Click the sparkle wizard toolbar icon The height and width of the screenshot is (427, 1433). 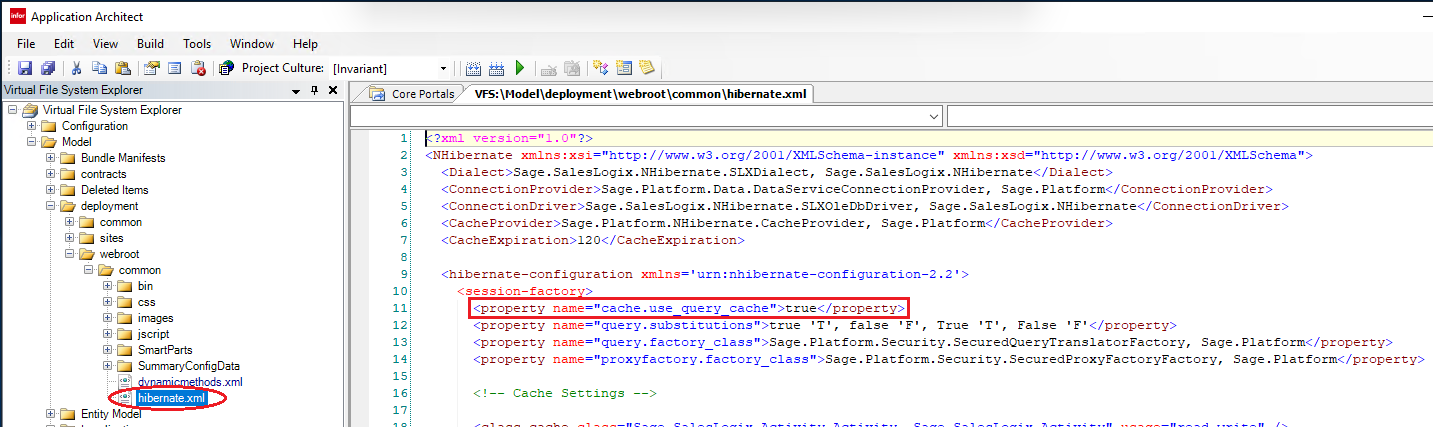601,68
